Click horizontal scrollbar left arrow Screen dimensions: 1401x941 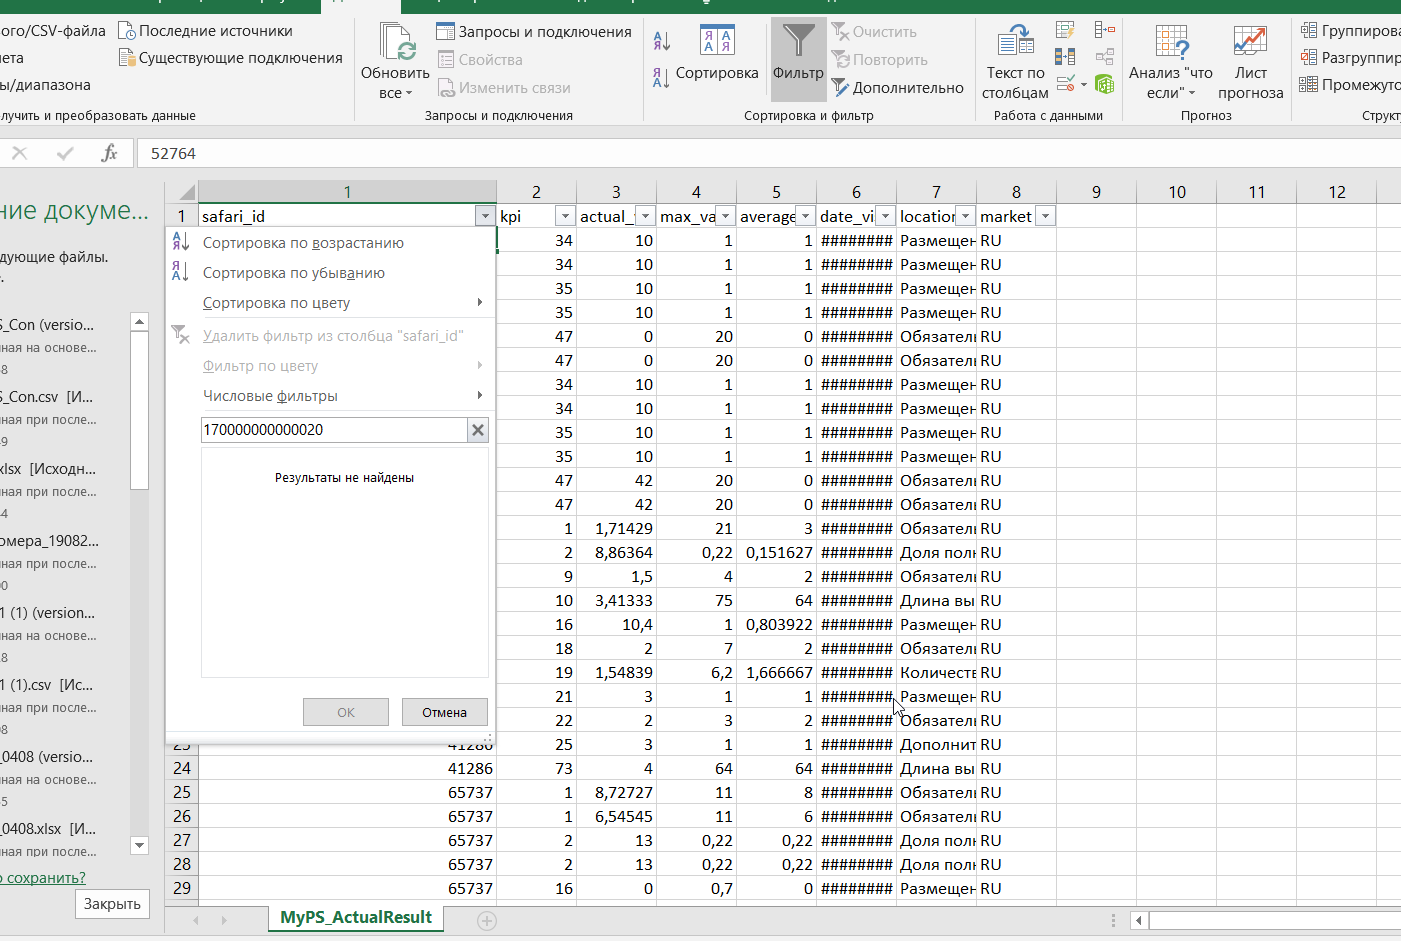pyautogui.click(x=1139, y=920)
